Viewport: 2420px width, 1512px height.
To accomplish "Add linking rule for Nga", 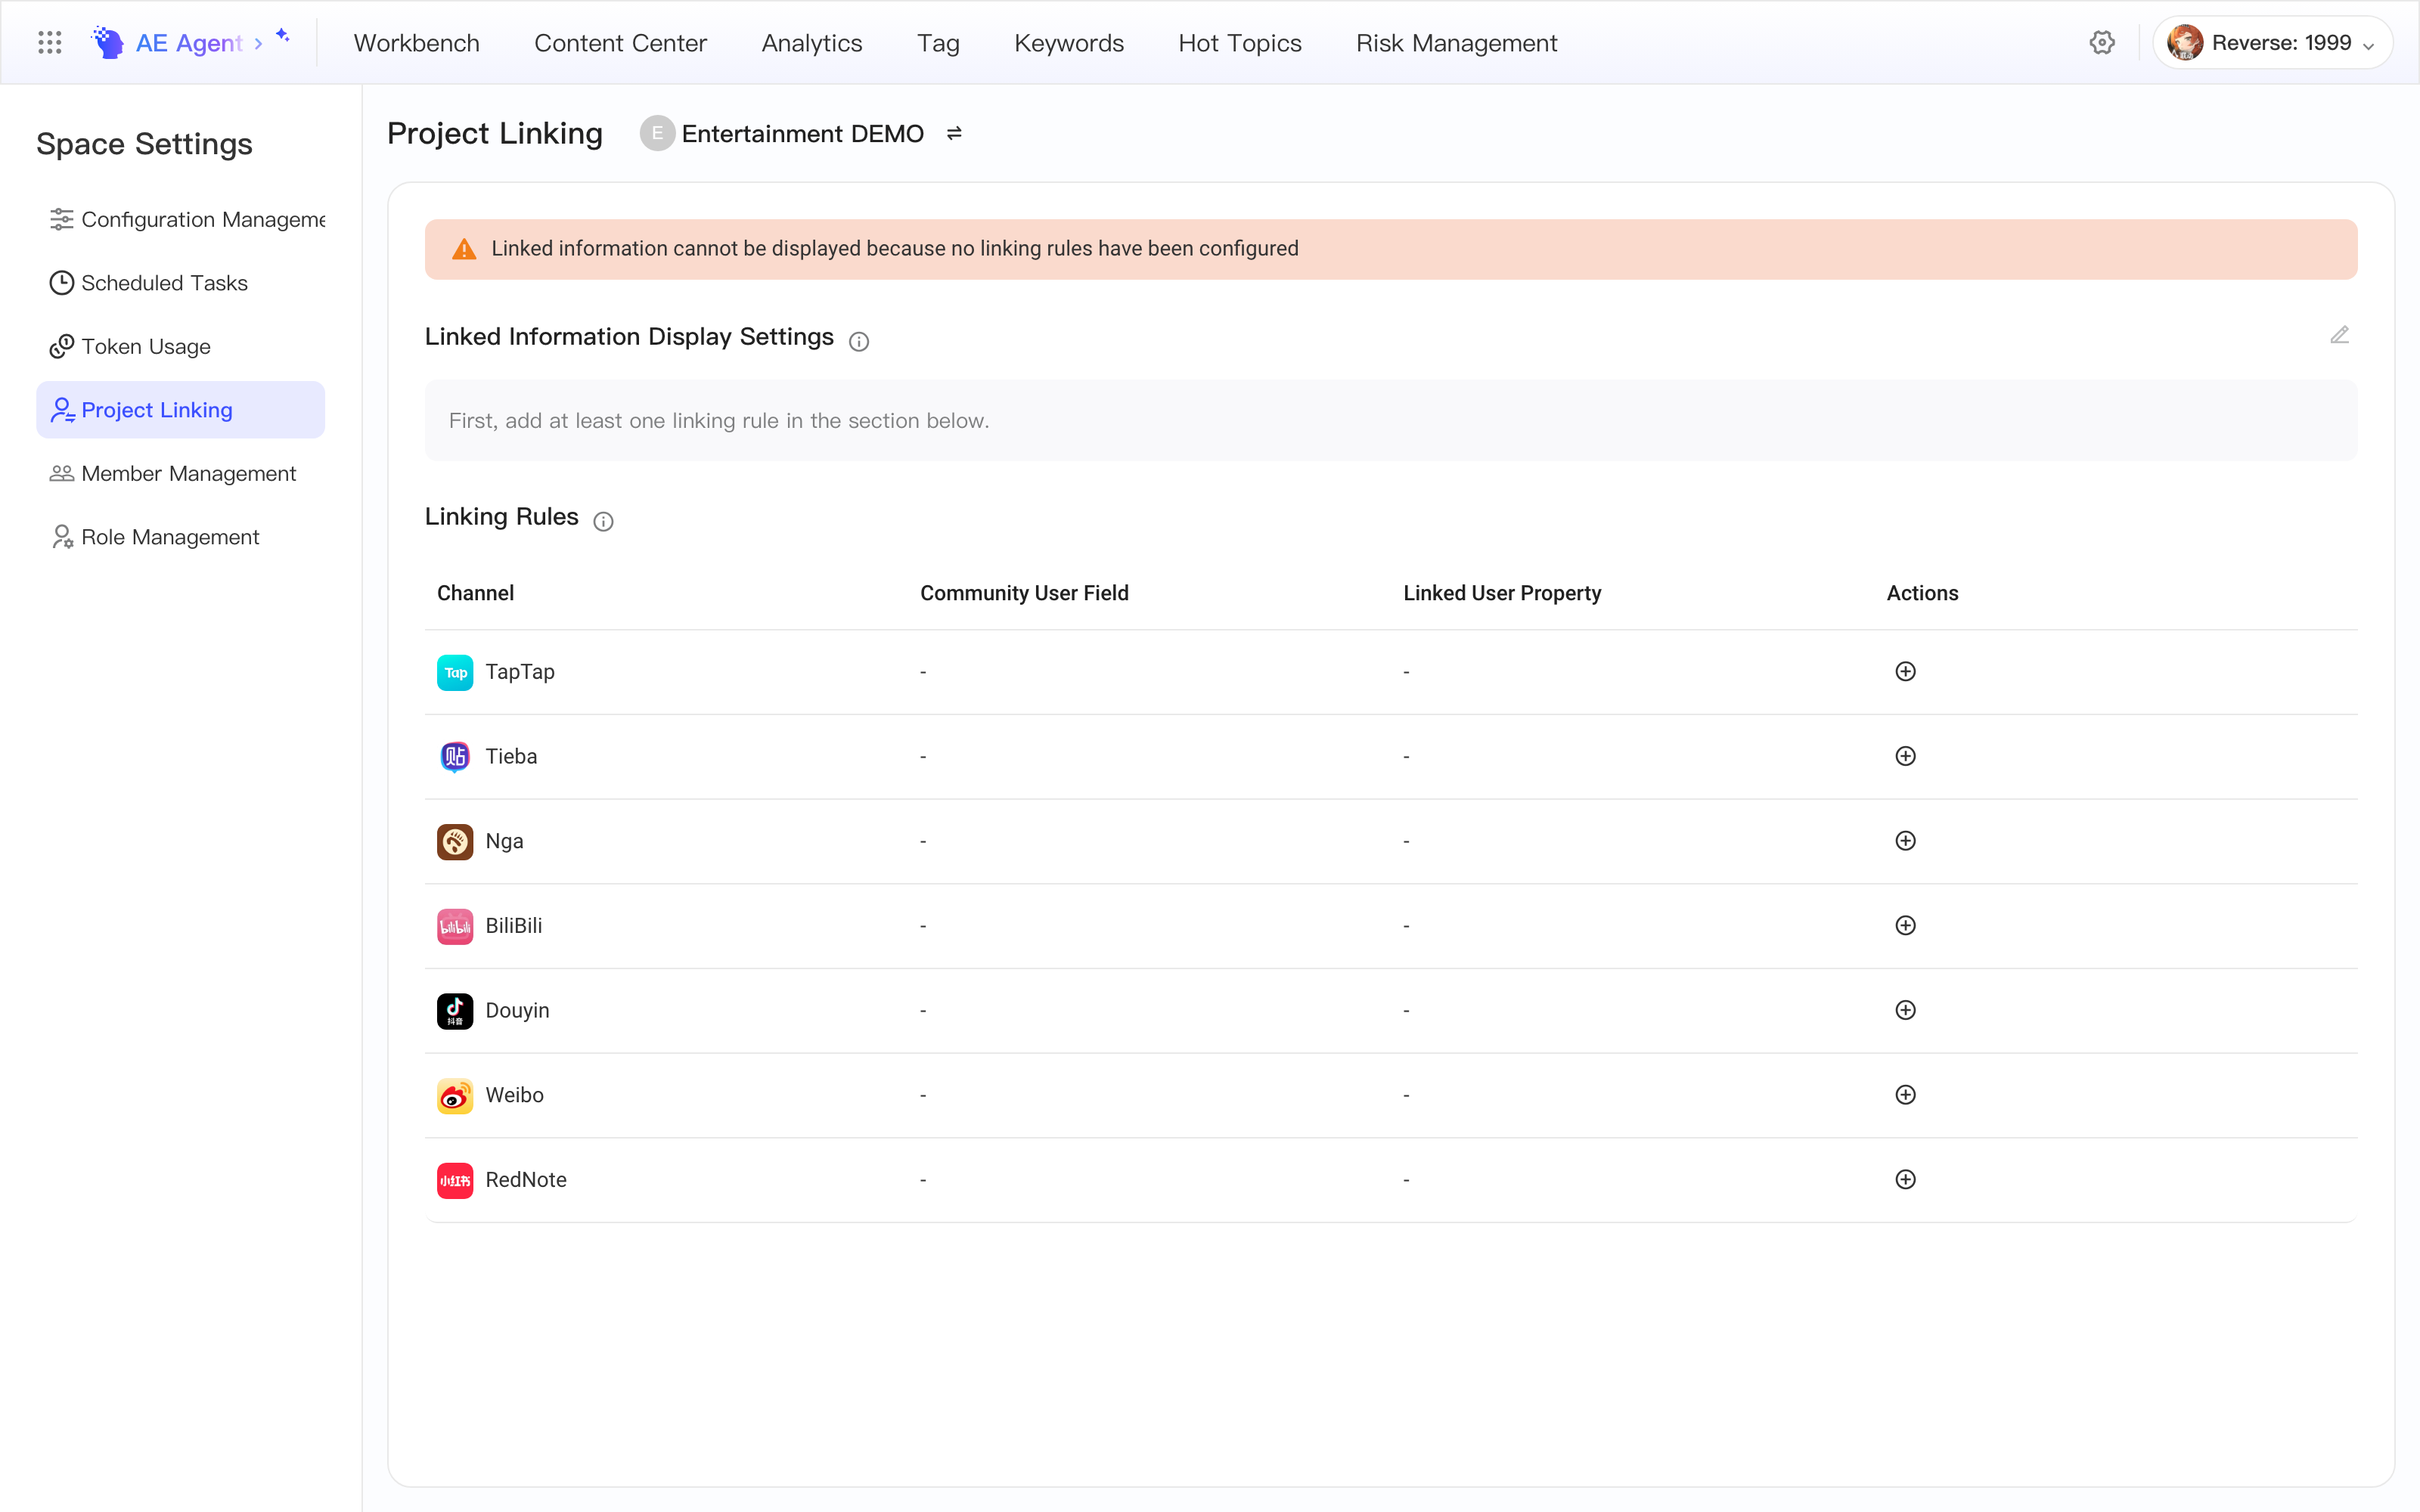I will (x=1905, y=841).
